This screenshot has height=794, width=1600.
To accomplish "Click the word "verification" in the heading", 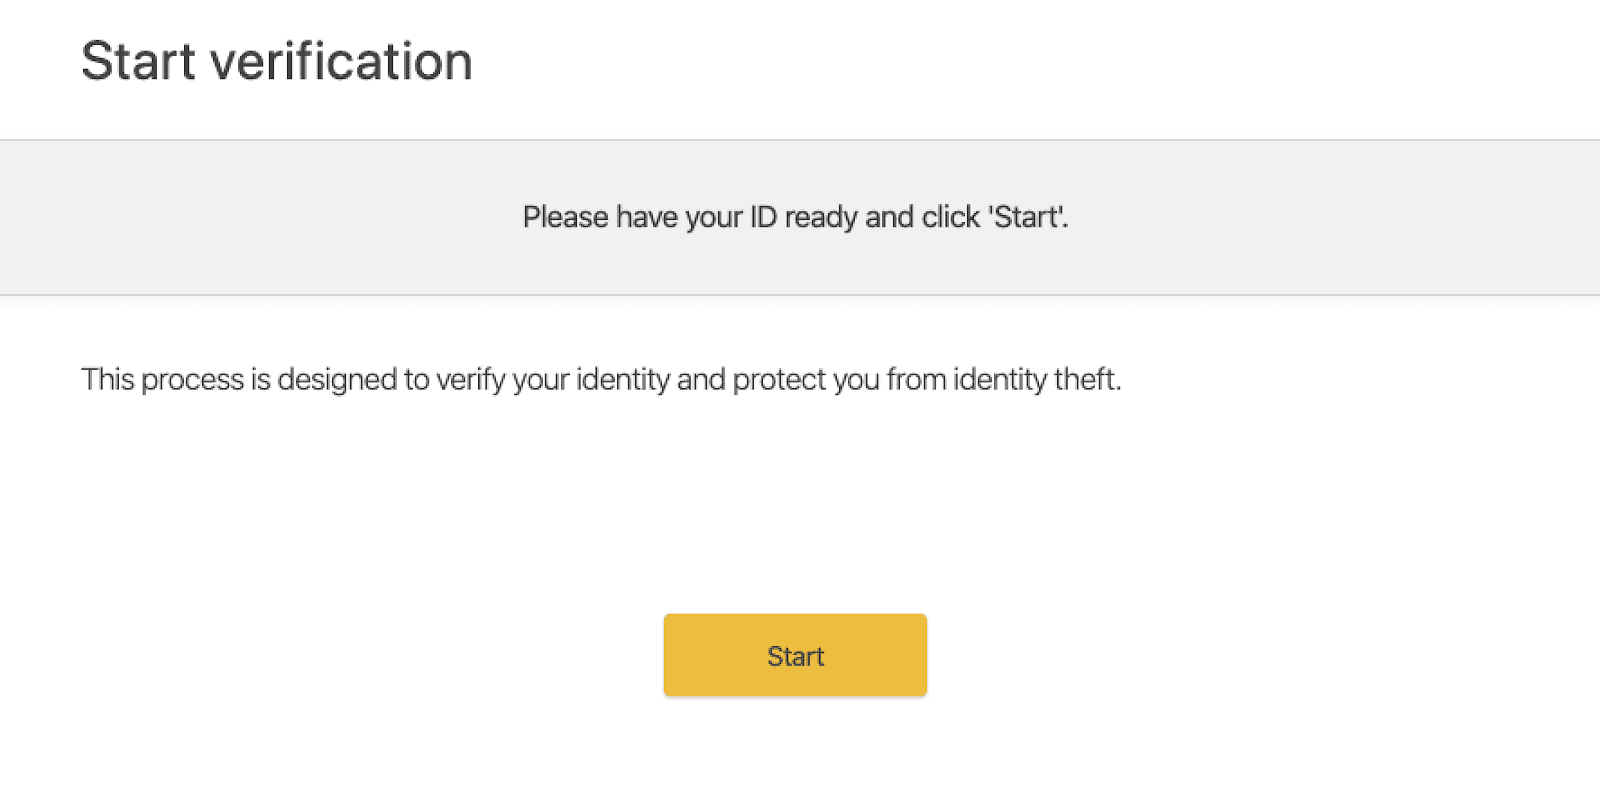I will coord(341,61).
